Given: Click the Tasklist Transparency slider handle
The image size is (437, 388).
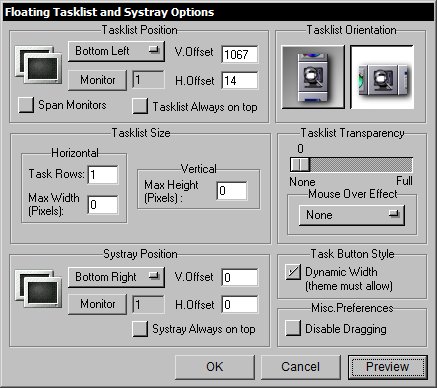Looking at the screenshot, I should 300,165.
